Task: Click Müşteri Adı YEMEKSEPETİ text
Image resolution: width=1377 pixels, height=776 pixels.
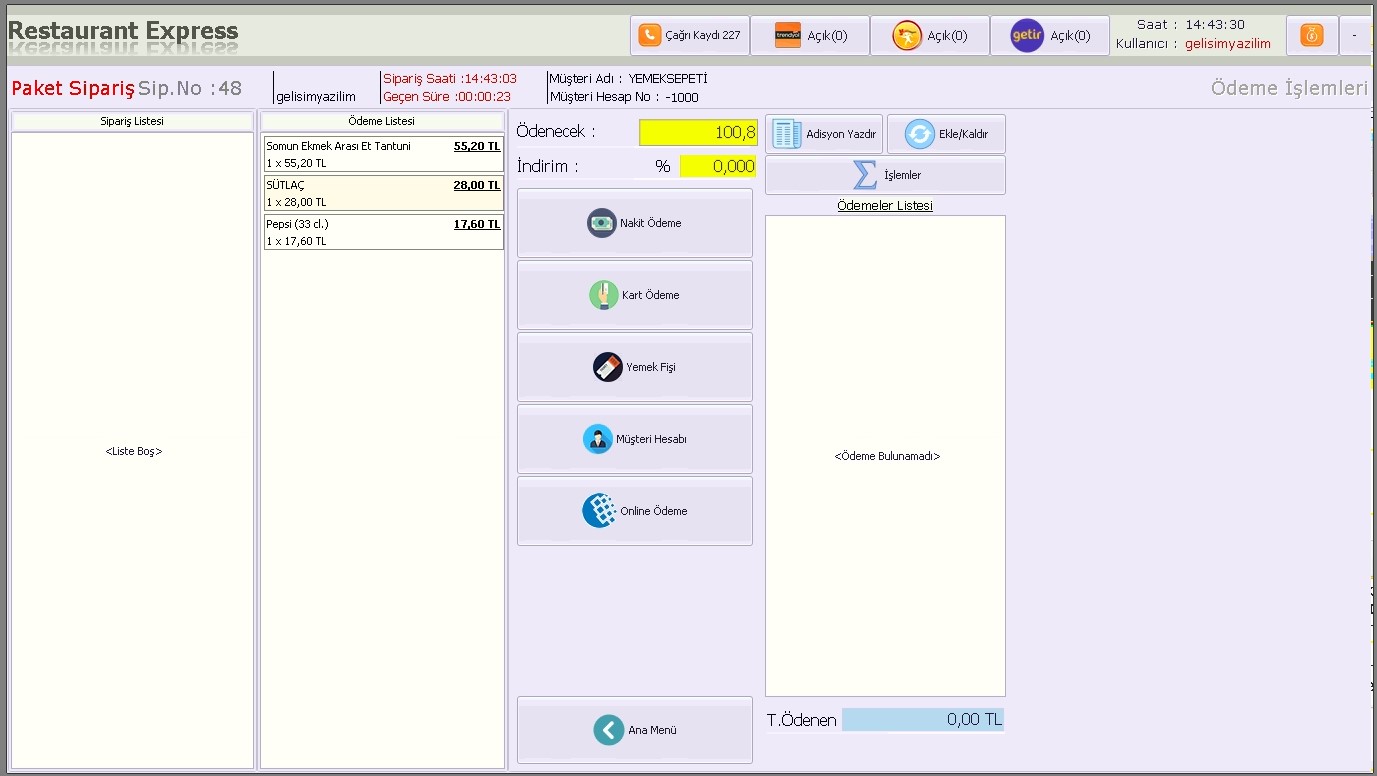Action: pyautogui.click(x=628, y=78)
